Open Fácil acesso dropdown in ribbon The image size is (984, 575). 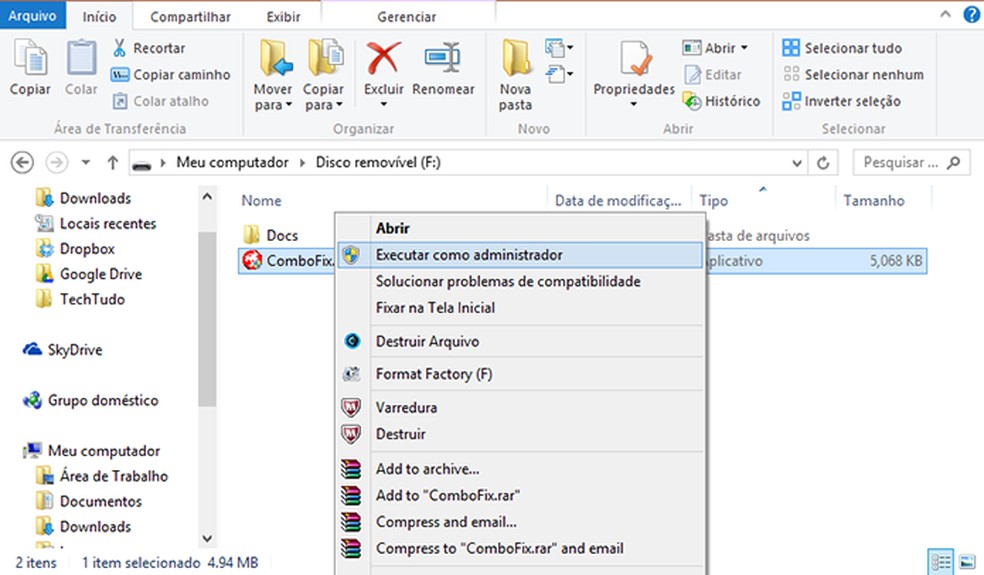(559, 74)
